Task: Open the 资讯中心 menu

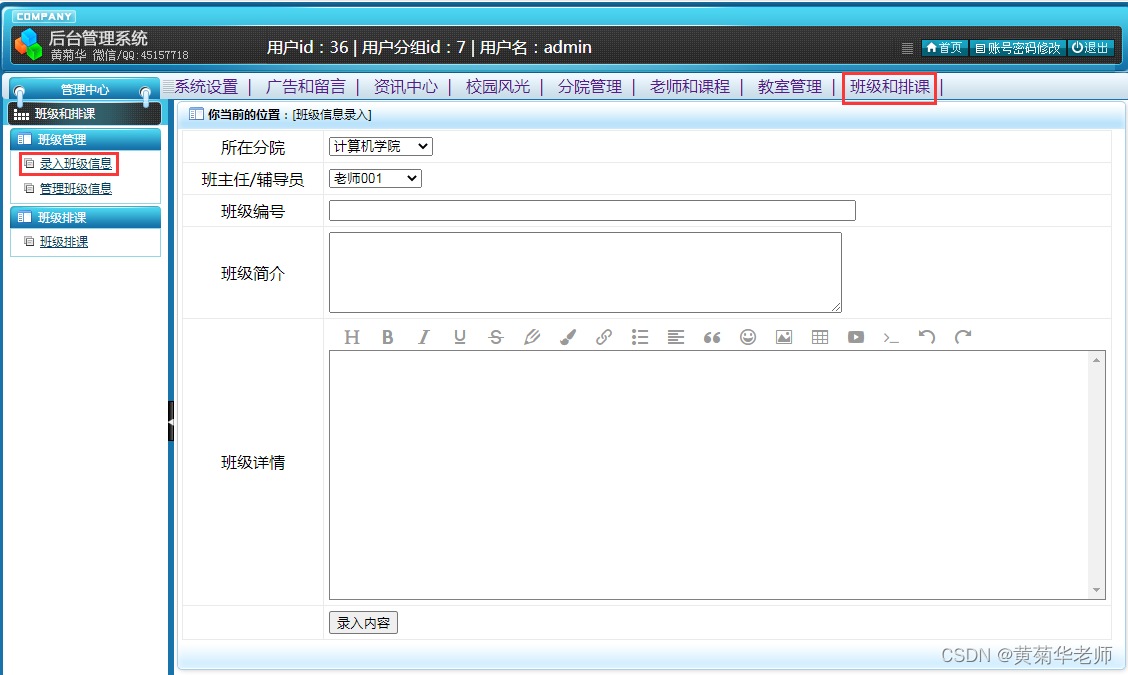Action: 406,87
